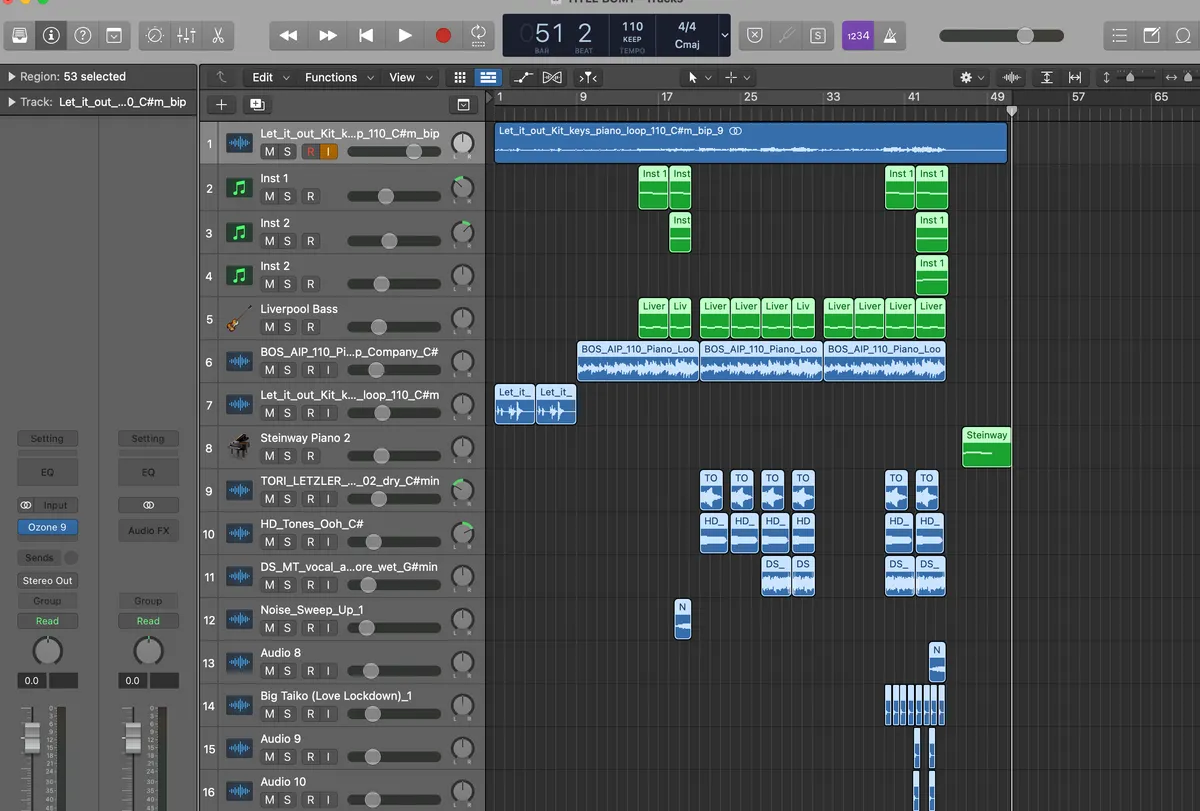This screenshot has width=1200, height=811.
Task: Add a new track with plus button
Action: pos(221,105)
